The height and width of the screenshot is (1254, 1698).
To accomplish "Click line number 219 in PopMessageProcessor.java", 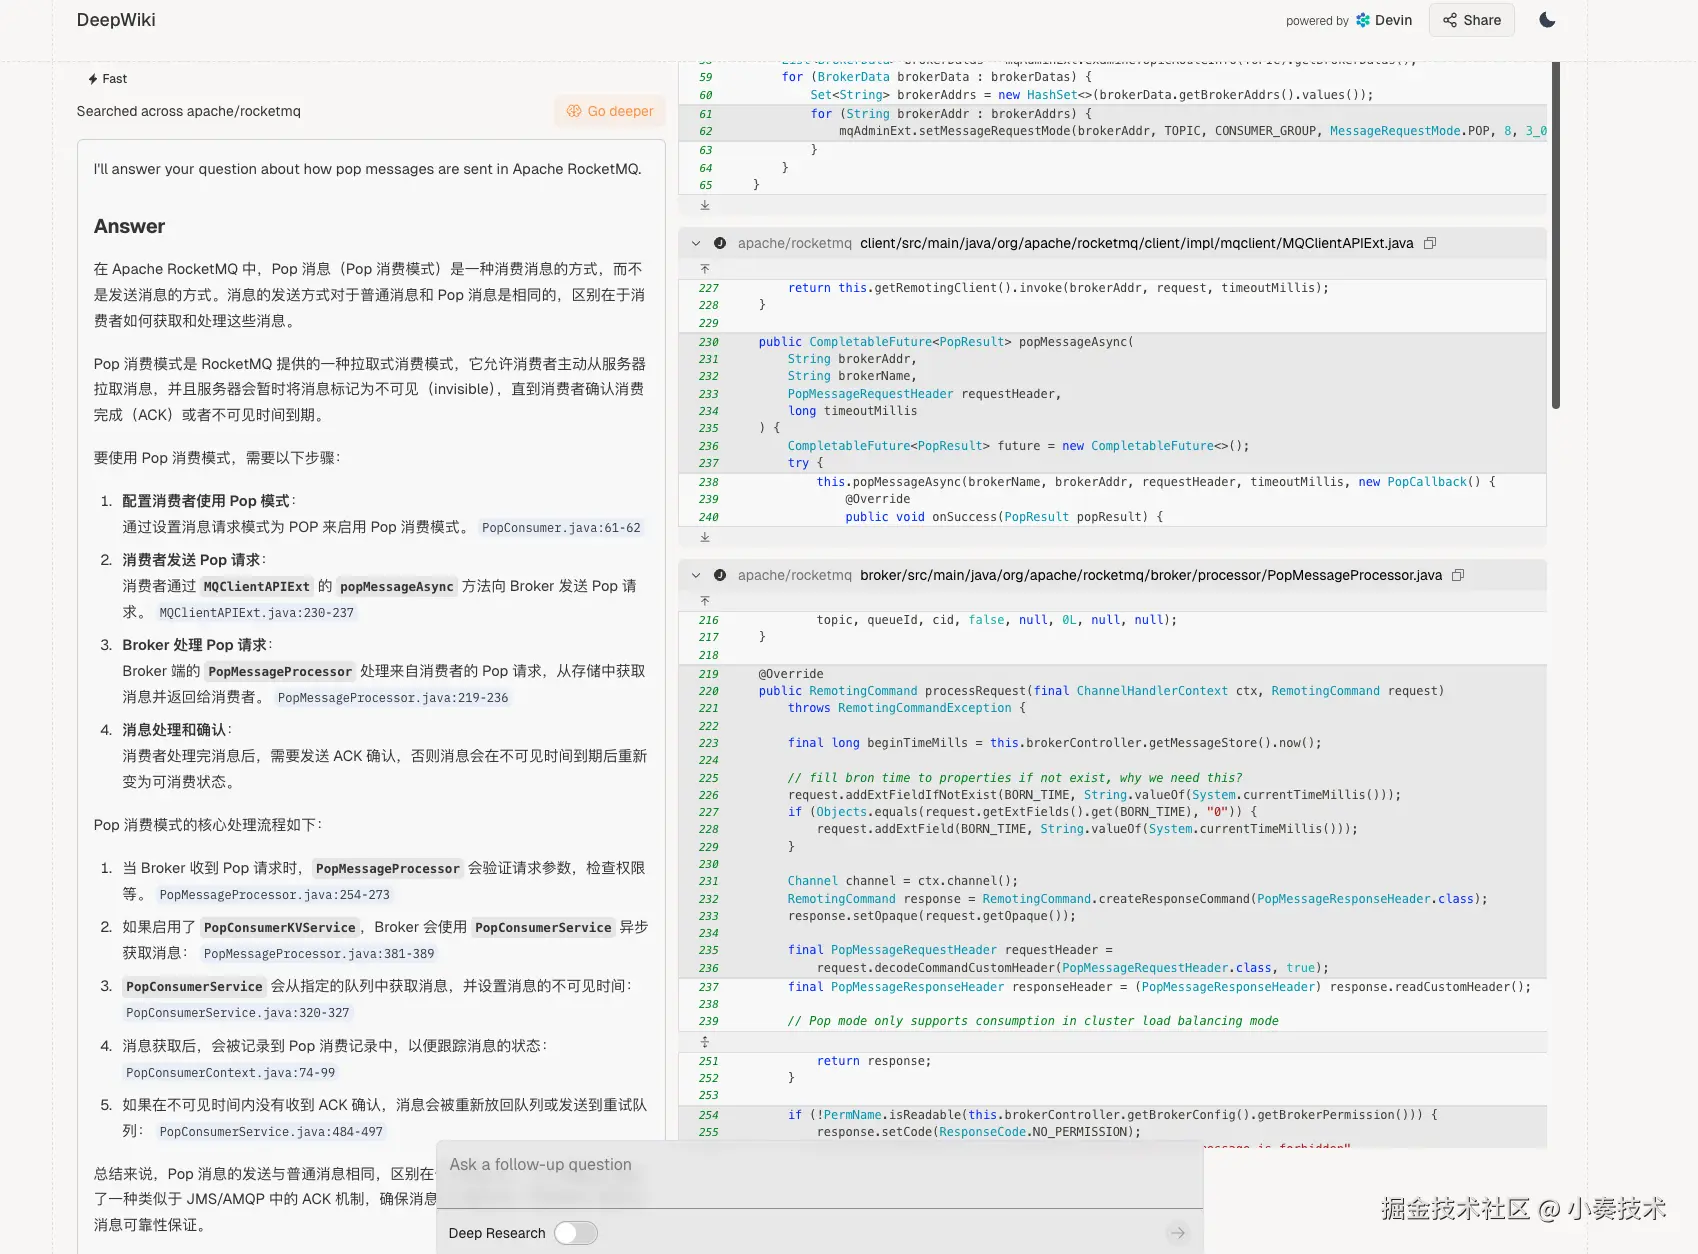I will point(709,674).
